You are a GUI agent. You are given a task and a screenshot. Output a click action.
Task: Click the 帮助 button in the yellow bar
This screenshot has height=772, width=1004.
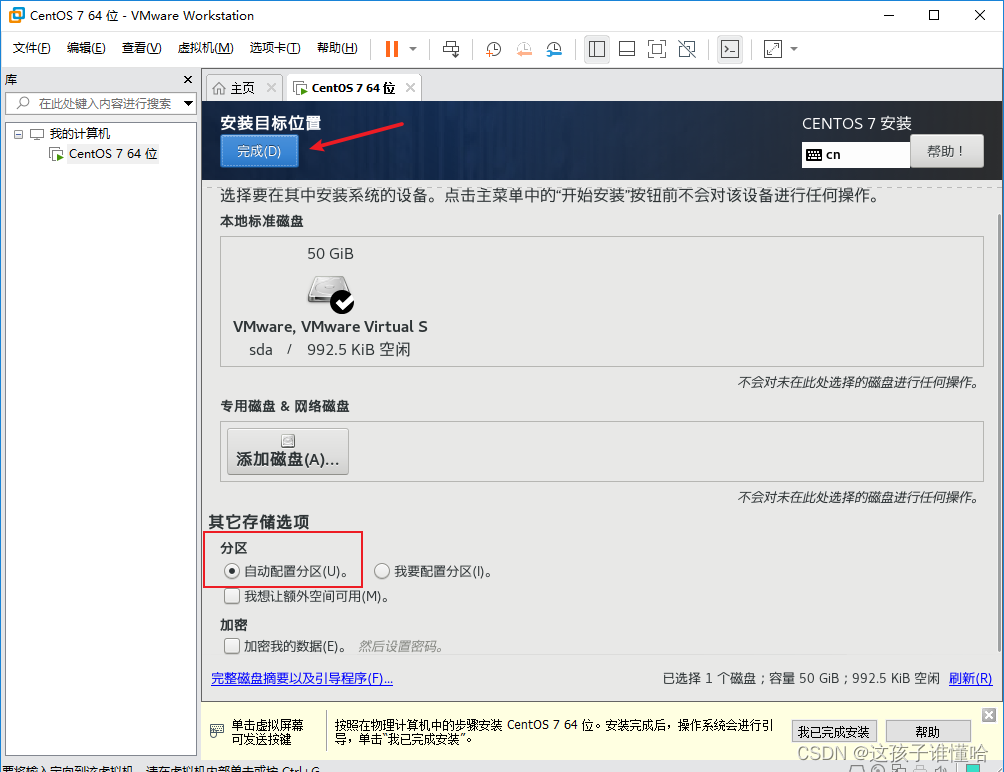pos(928,732)
